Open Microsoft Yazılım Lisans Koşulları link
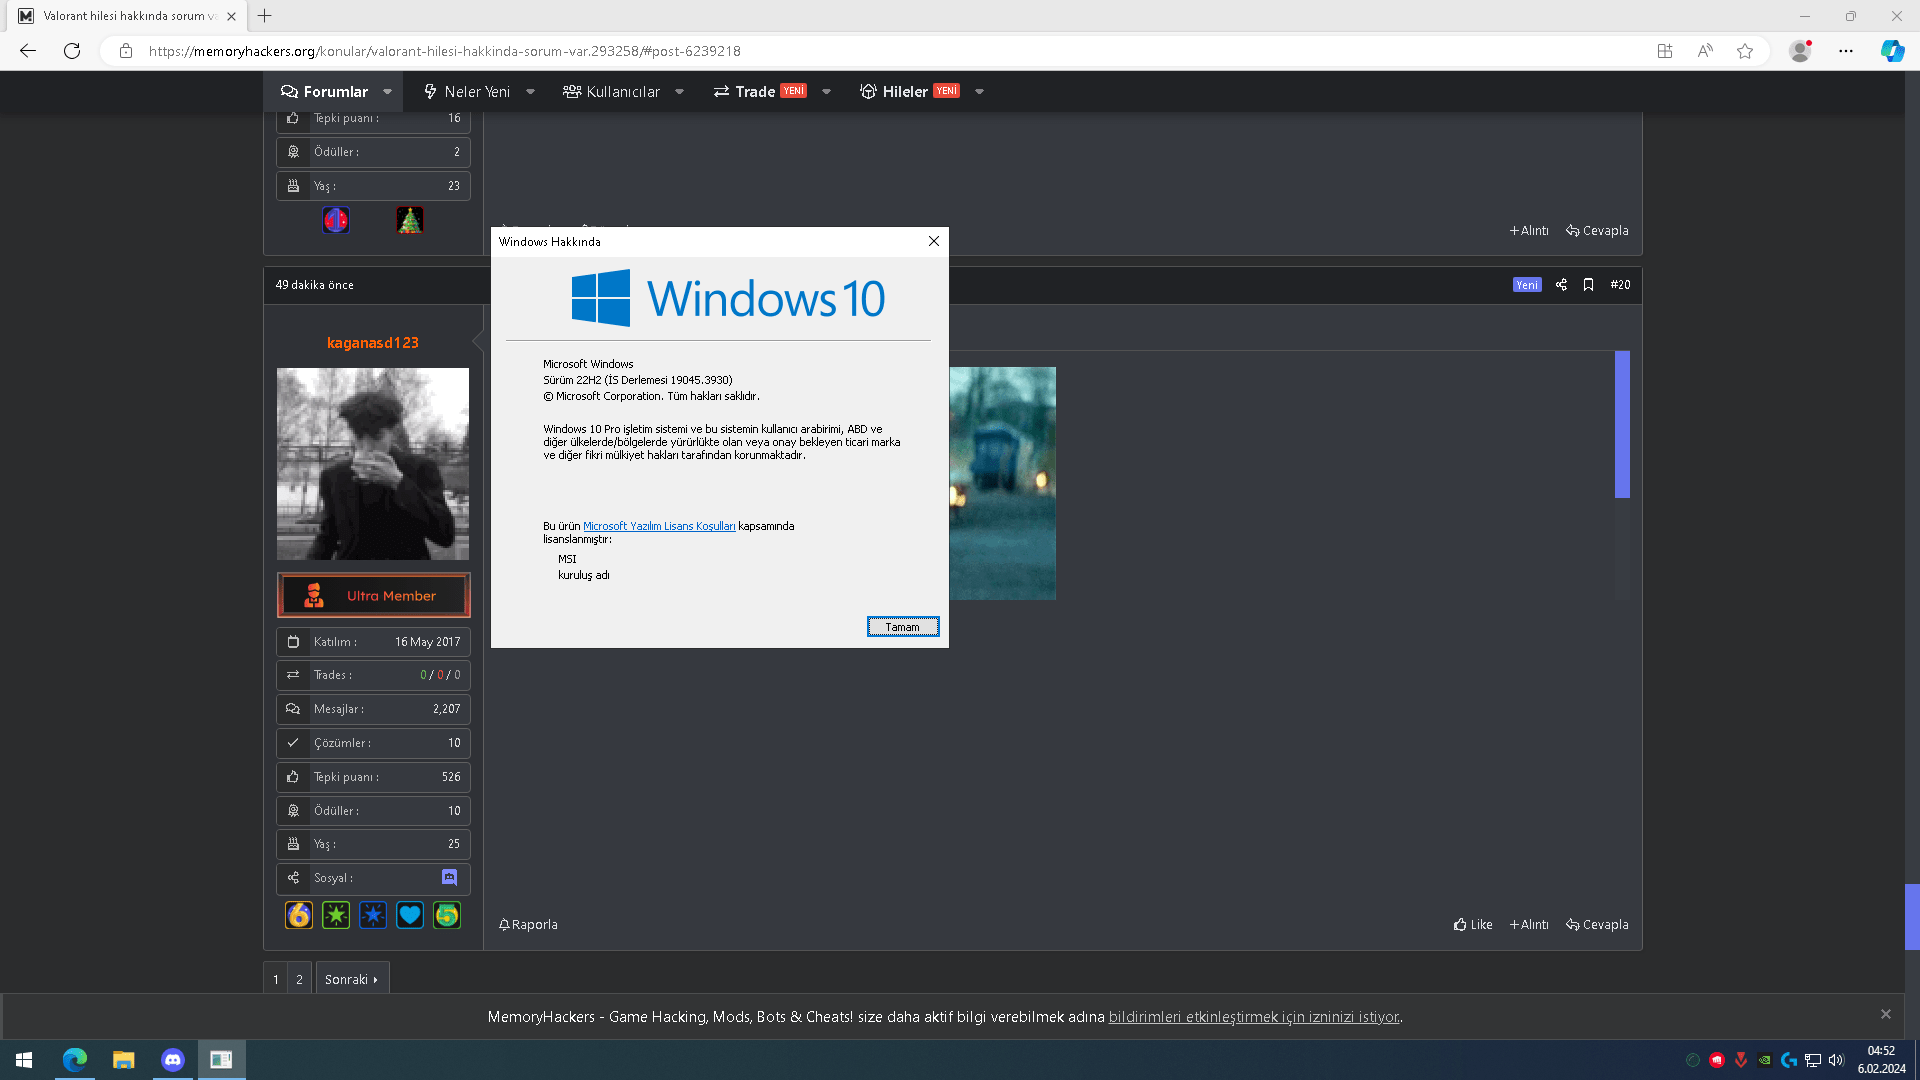Screen dimensions: 1920x1080 pyautogui.click(x=659, y=526)
